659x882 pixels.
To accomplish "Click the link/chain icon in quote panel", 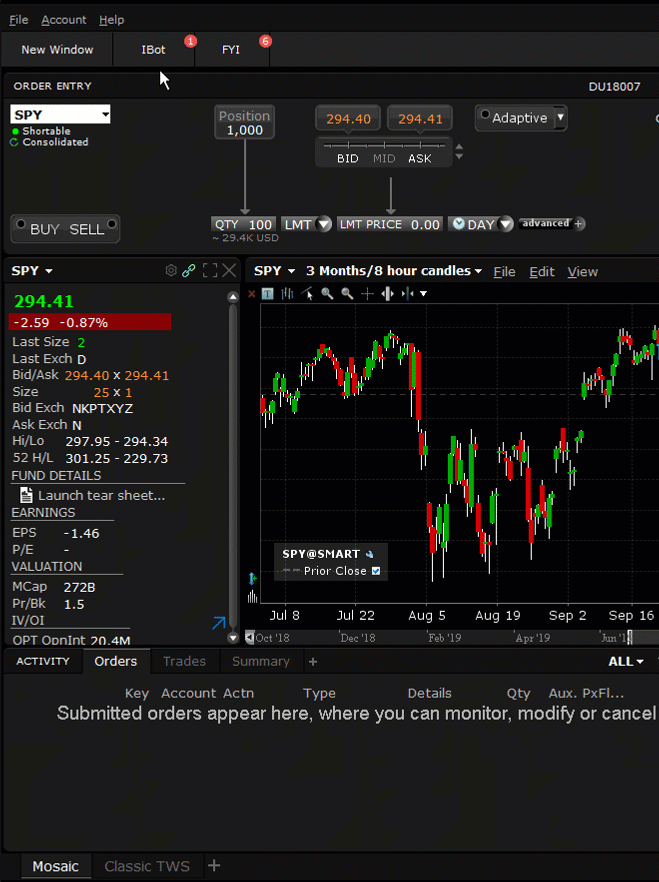I will pos(188,271).
